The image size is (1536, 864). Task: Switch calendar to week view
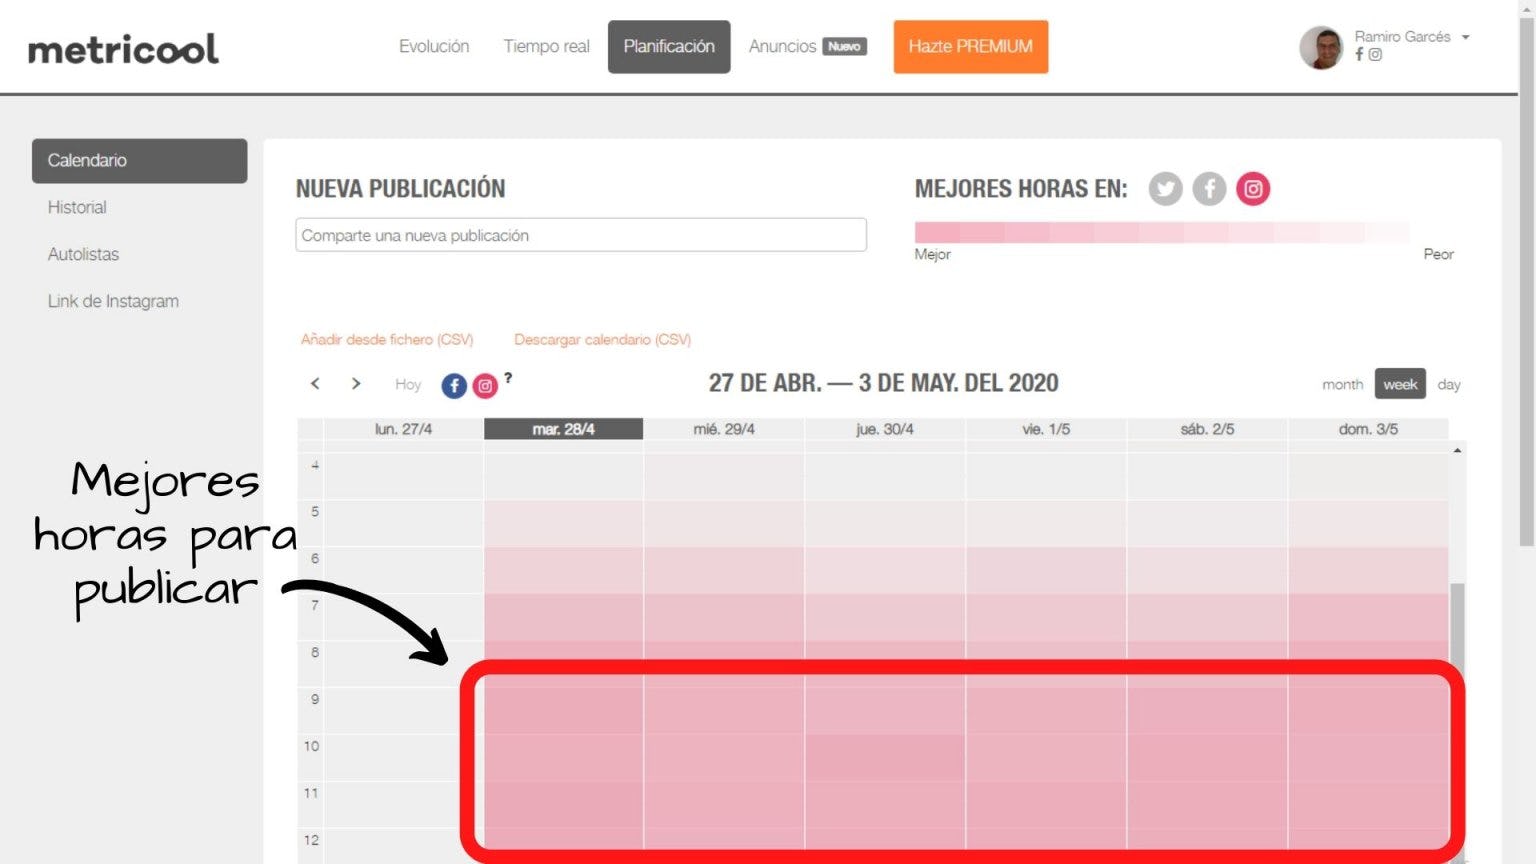1400,384
